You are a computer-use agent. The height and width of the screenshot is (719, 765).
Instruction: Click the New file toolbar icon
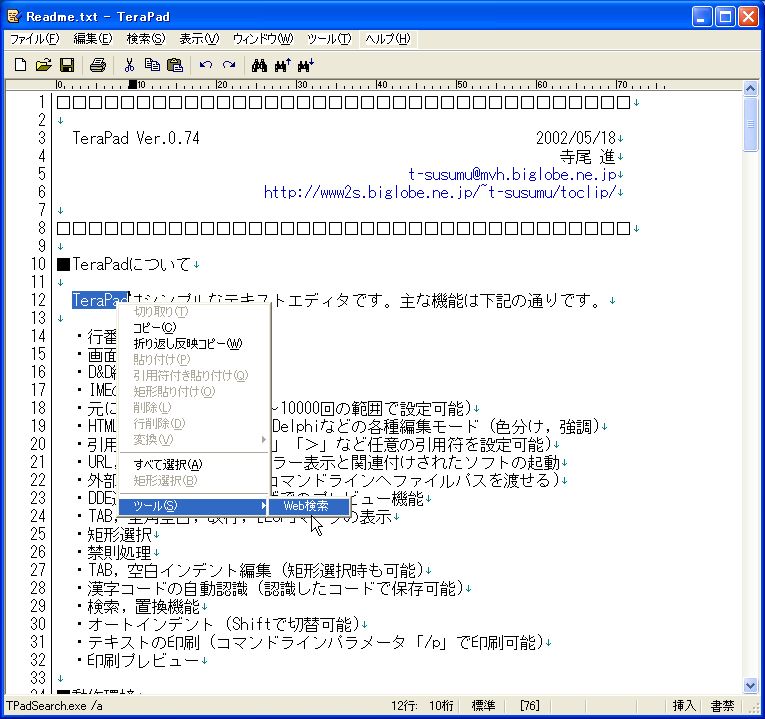(20, 64)
